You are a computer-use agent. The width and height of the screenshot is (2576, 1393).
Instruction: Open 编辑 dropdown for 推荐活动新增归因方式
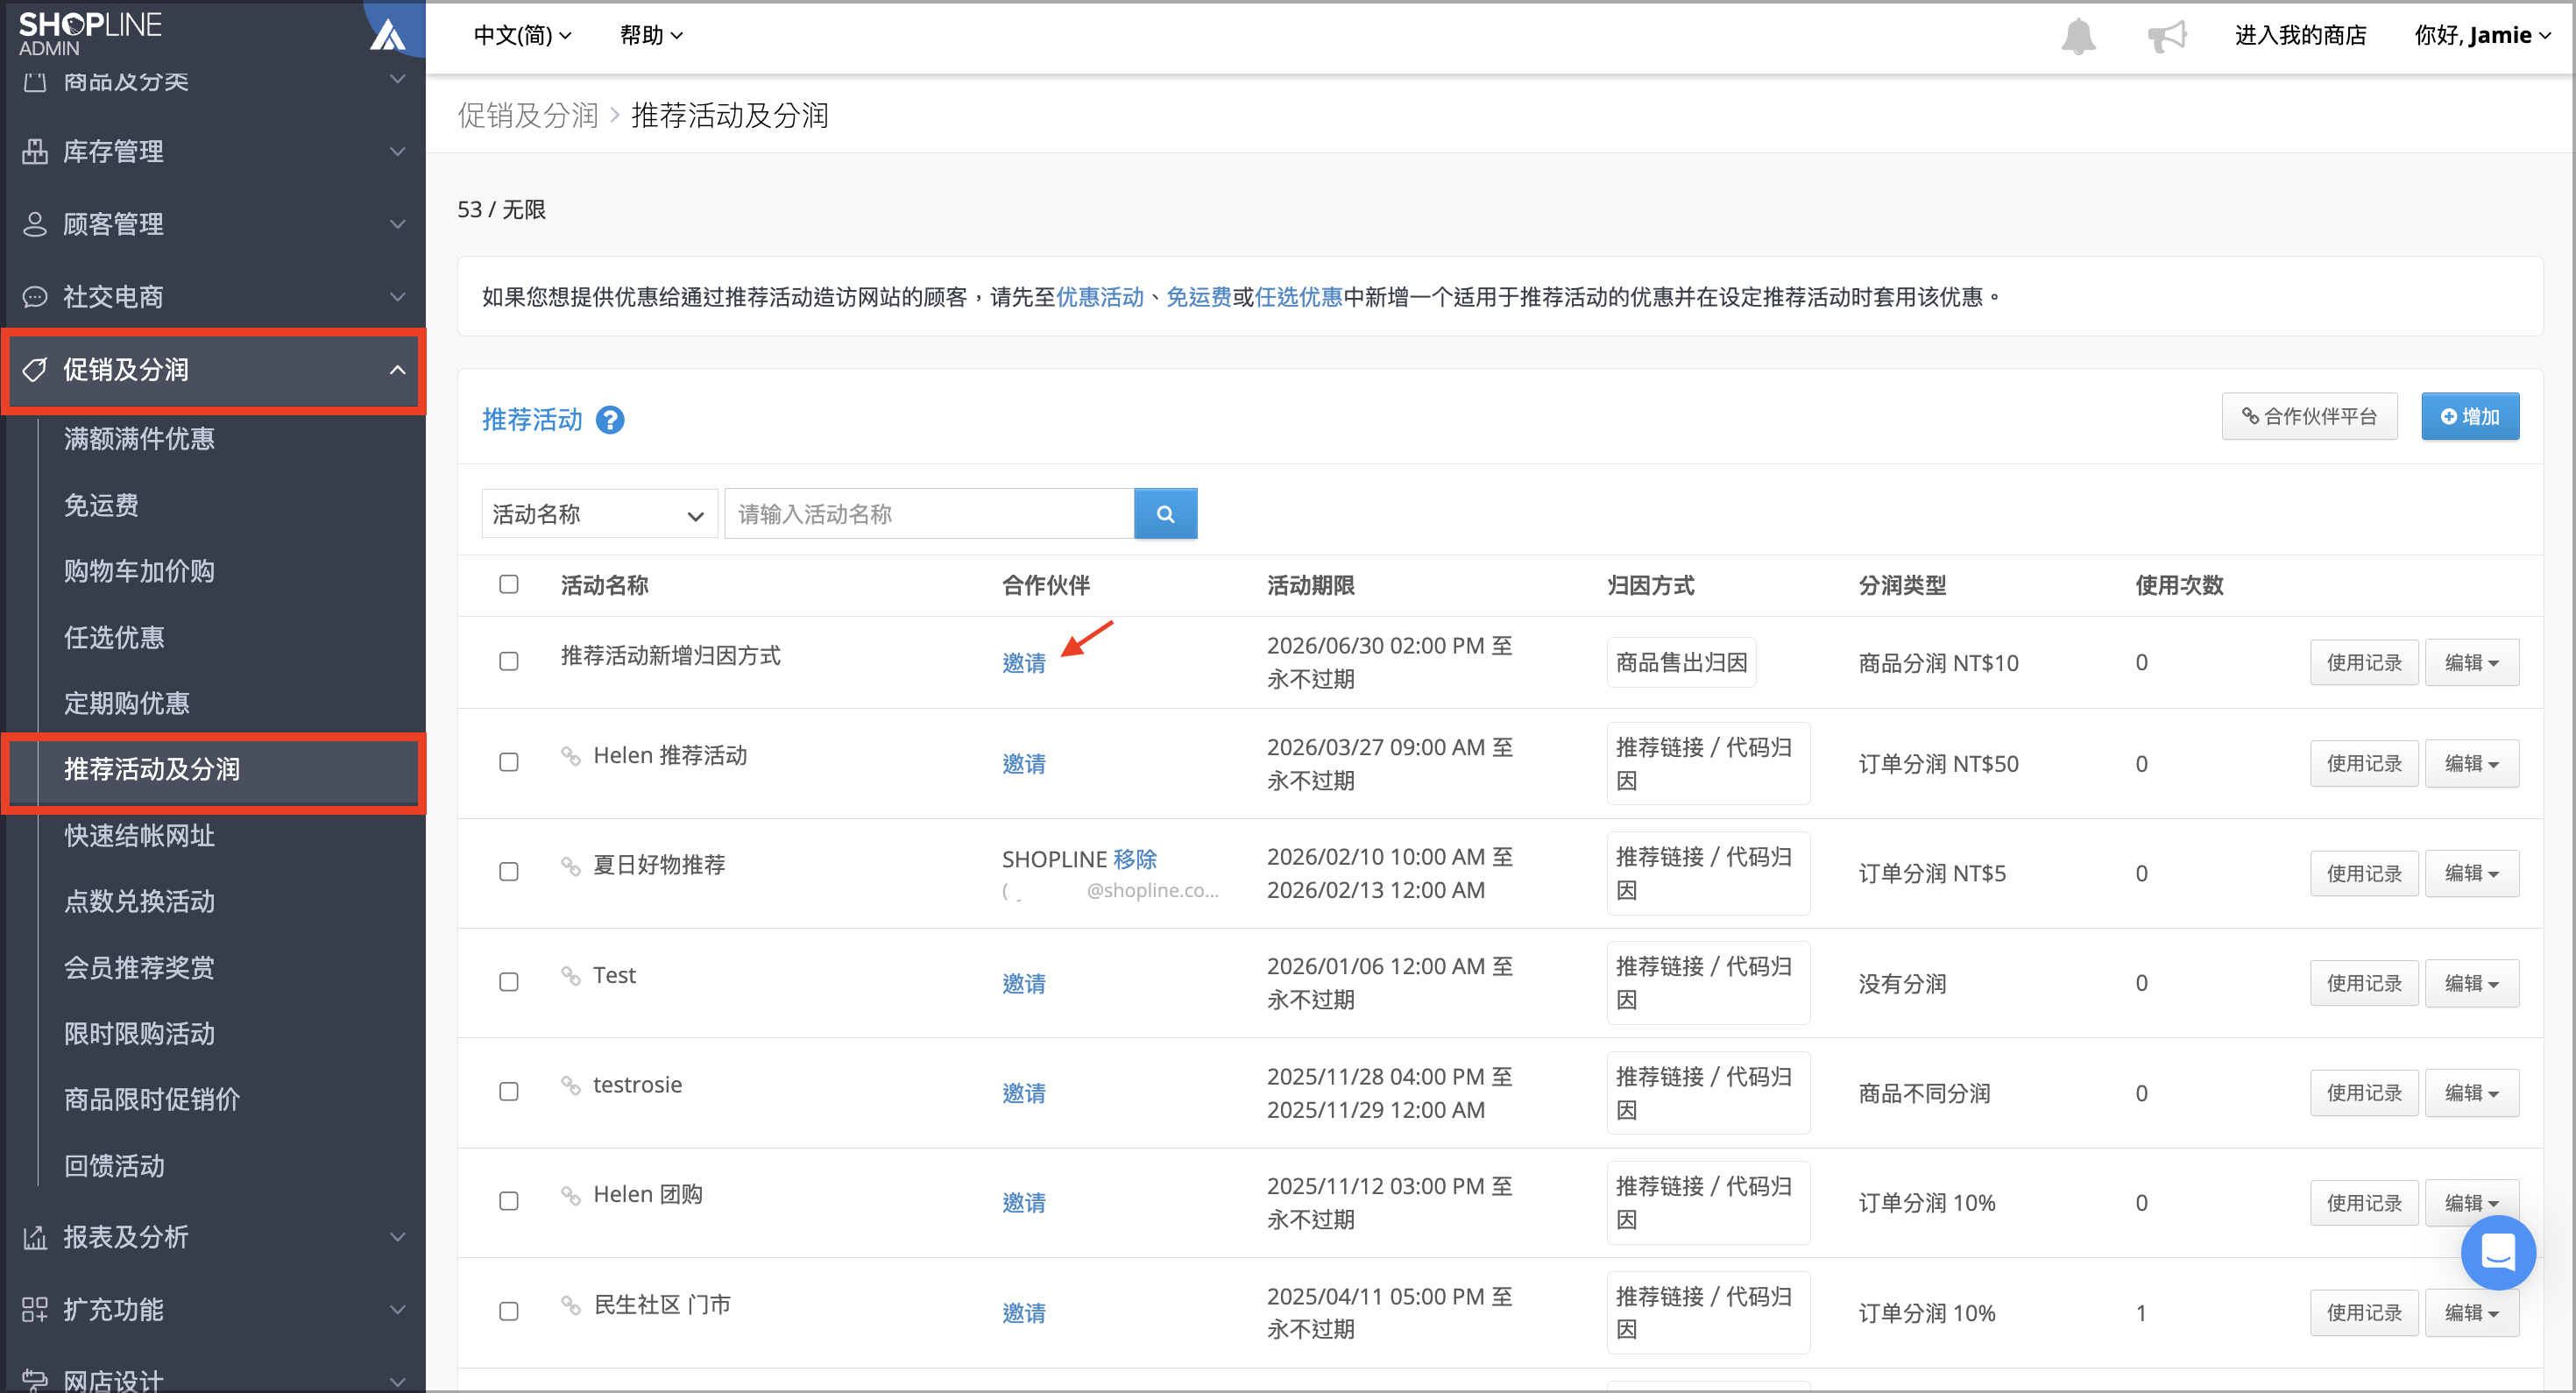(x=2471, y=663)
